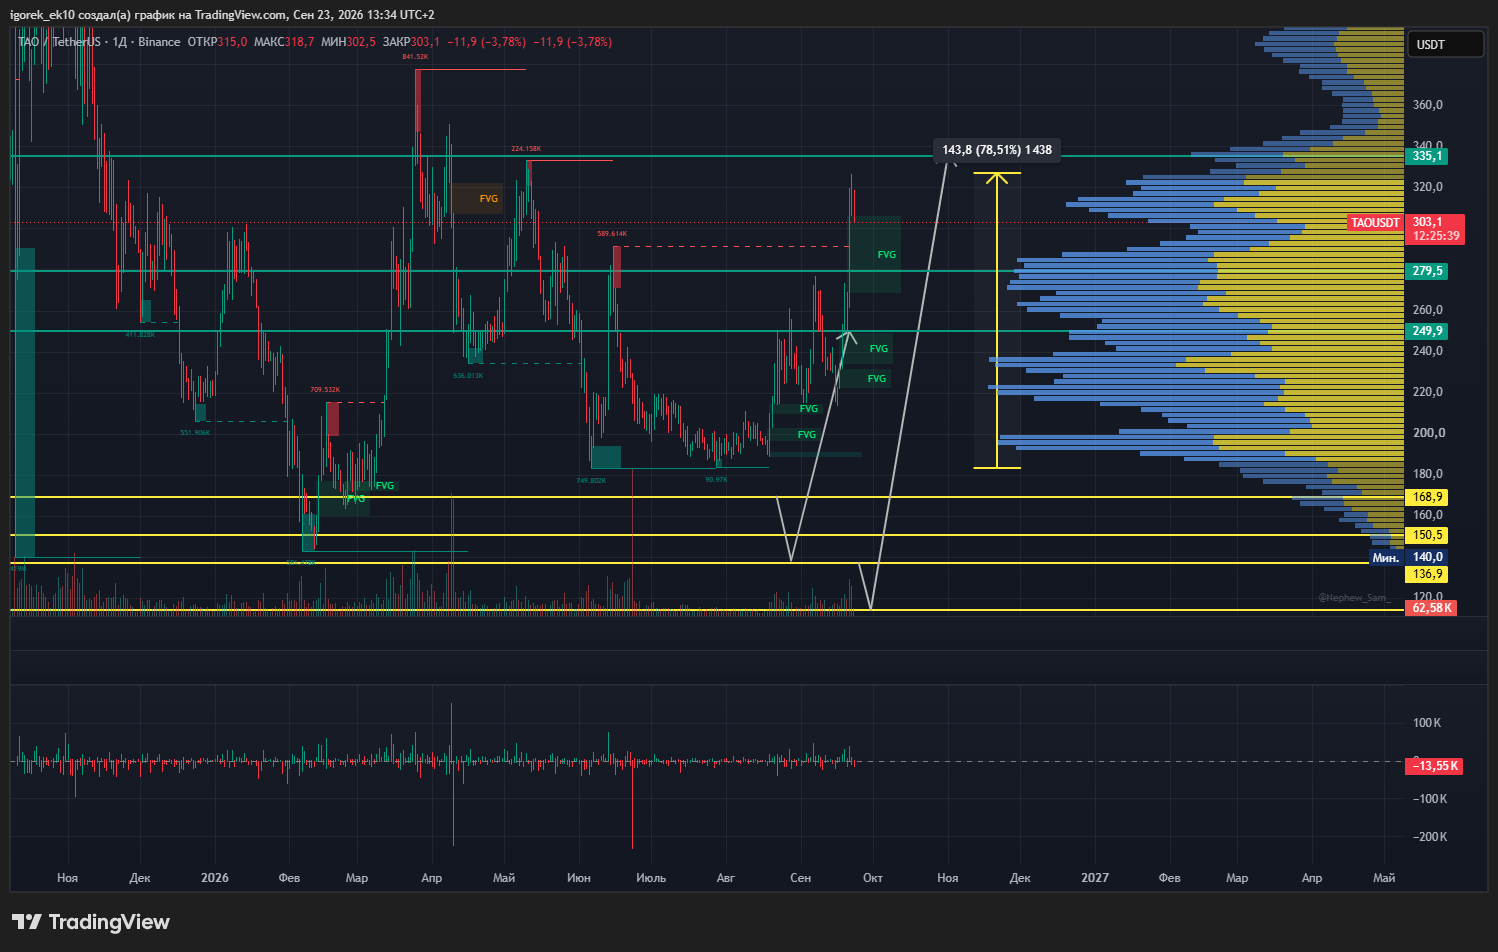Viewport: 1498px width, 952px height.
Task: Click the −13,55K indicator value label
Action: point(1435,766)
